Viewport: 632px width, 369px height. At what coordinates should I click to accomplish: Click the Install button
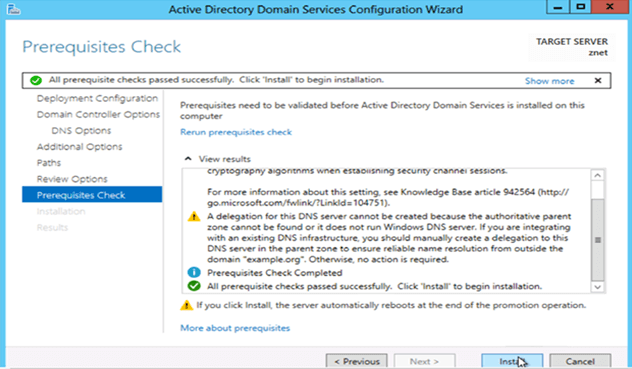click(512, 361)
